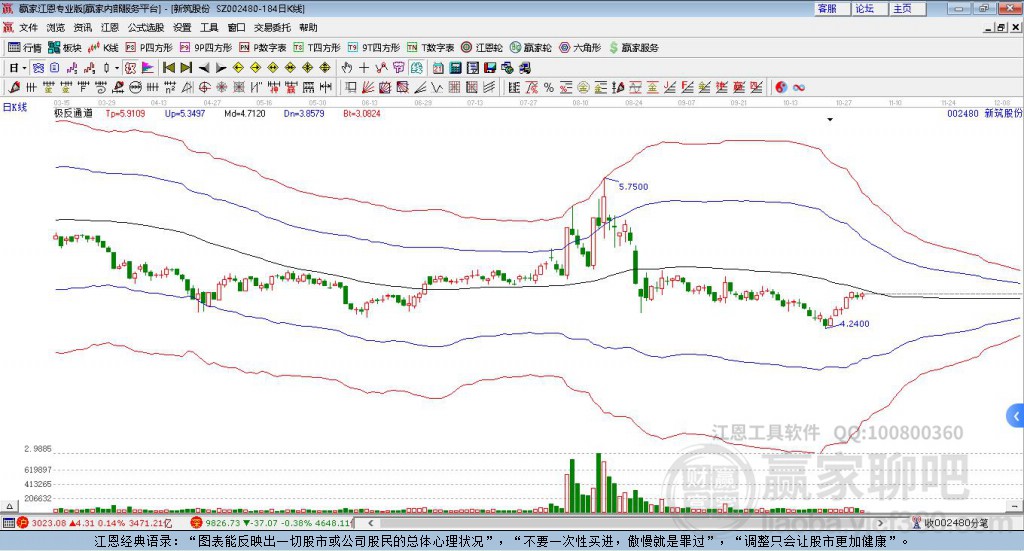This screenshot has width=1024, height=551.
Task: Switch to K线 chart view
Action: [x=103, y=48]
